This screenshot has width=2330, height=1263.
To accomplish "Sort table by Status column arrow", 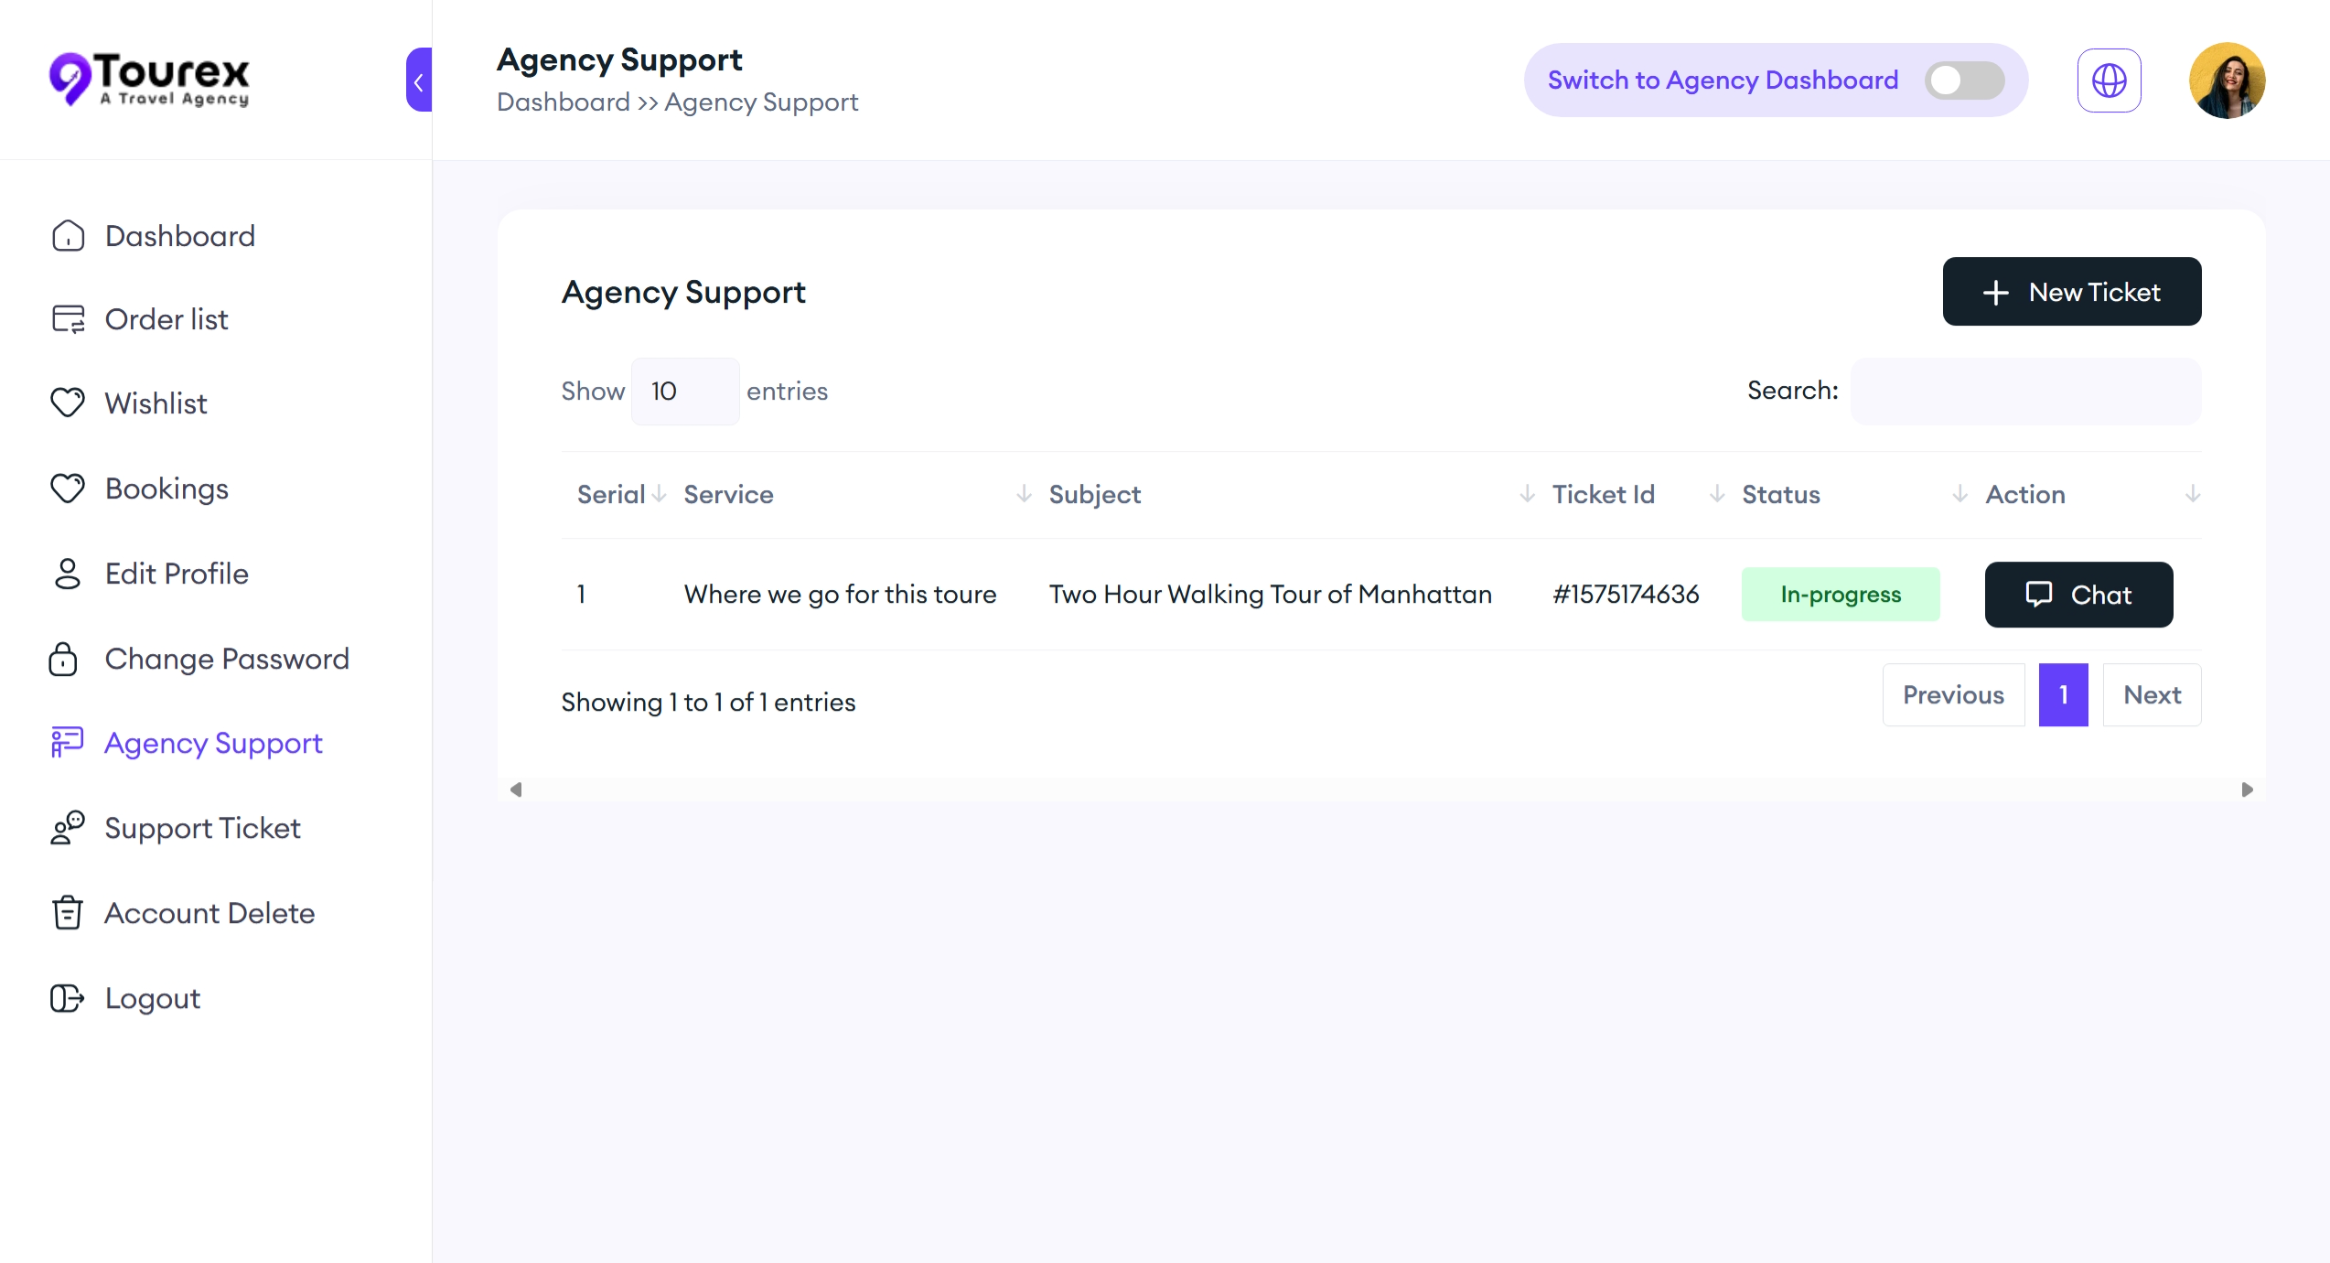I will point(1959,494).
